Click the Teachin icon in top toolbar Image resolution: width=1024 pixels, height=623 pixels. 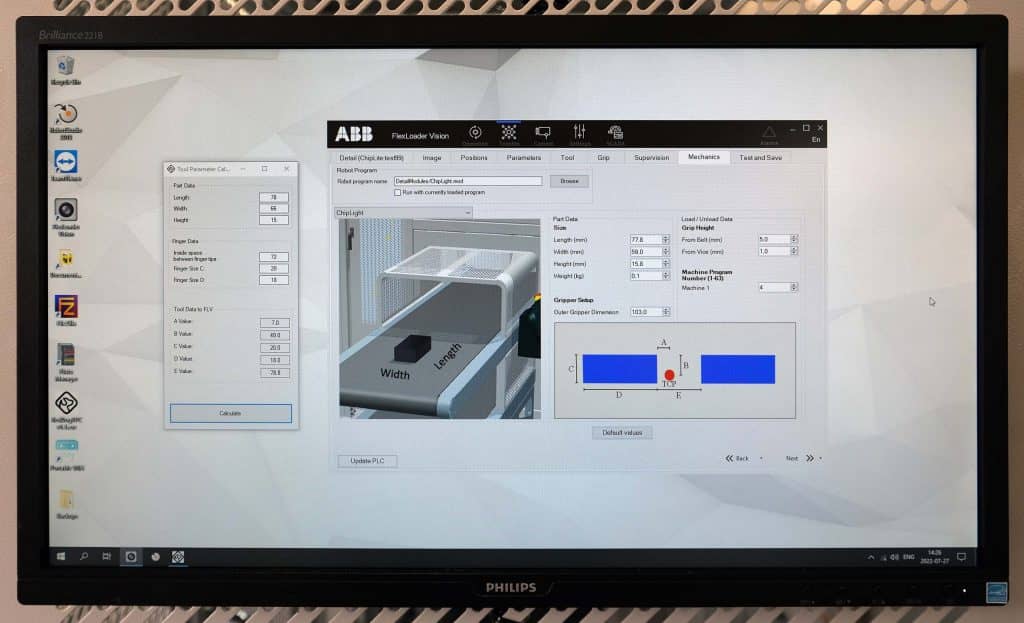click(509, 133)
